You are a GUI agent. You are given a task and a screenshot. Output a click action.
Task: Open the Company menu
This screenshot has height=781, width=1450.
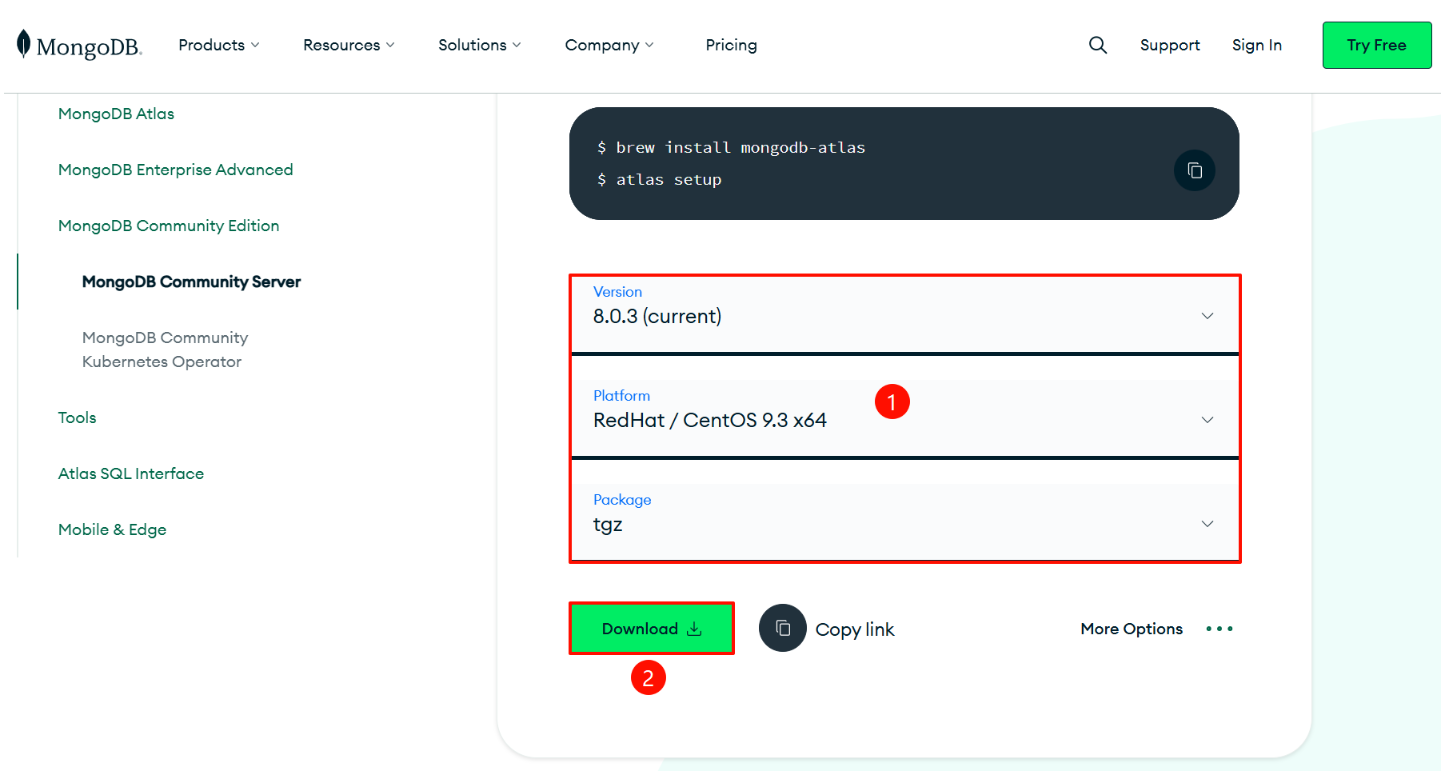[609, 45]
